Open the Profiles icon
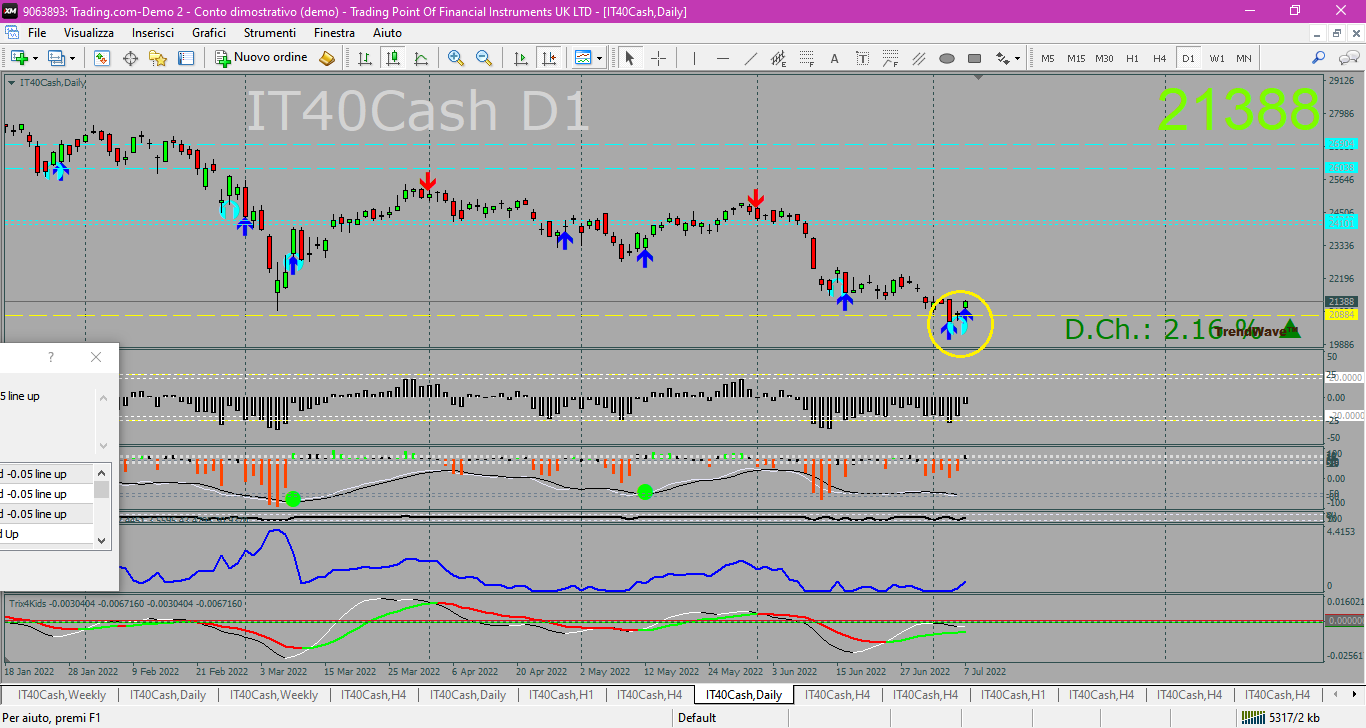Viewport: 1366px width, 728px height. pos(57,58)
